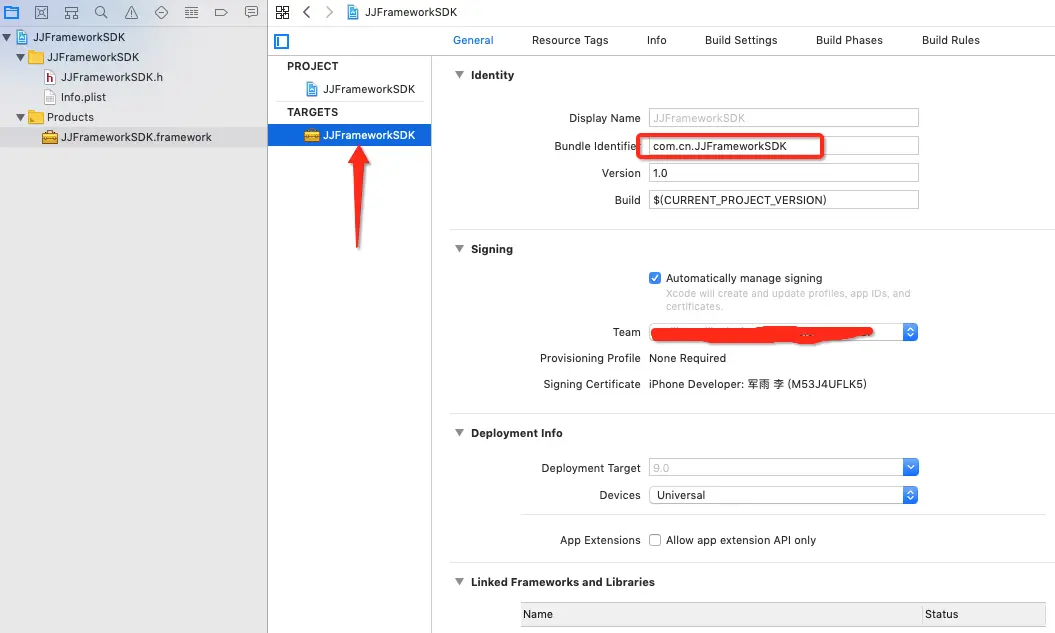The image size is (1055, 633).
Task: Enable Allow app extension API only
Action: click(655, 540)
